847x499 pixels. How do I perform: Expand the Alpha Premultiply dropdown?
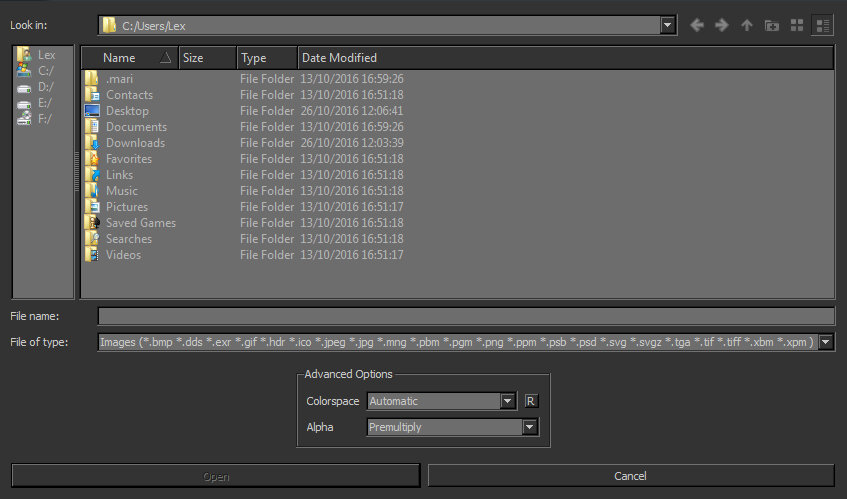(529, 427)
